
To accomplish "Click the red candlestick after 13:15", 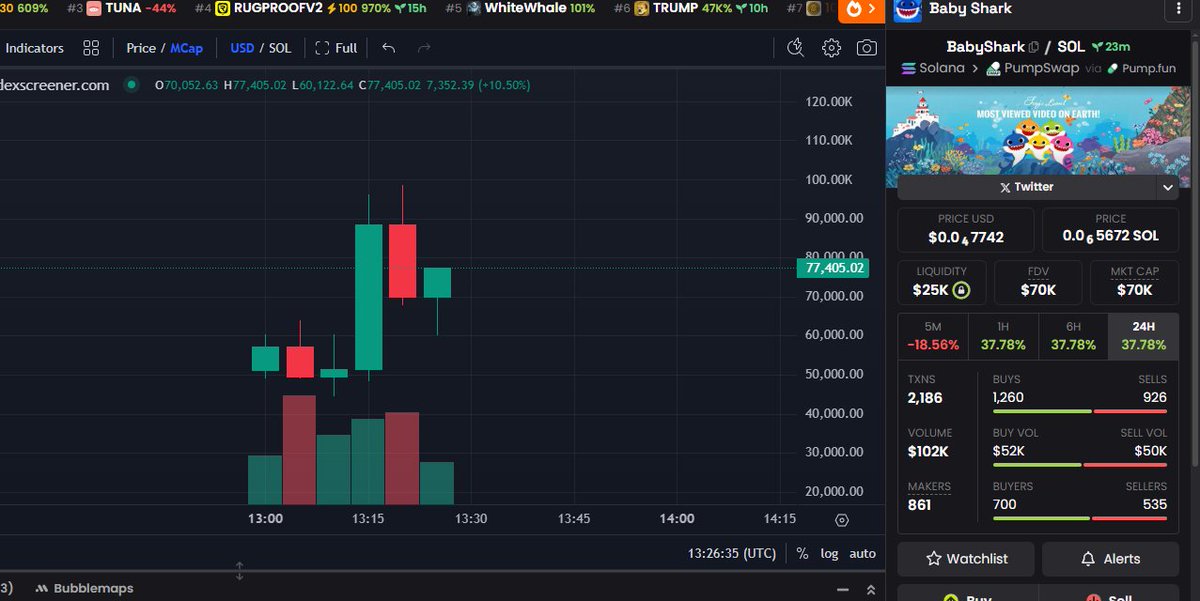I will click(x=403, y=261).
